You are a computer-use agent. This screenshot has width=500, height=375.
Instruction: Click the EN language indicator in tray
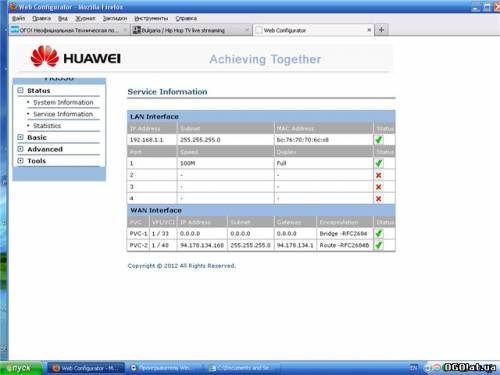click(x=413, y=368)
